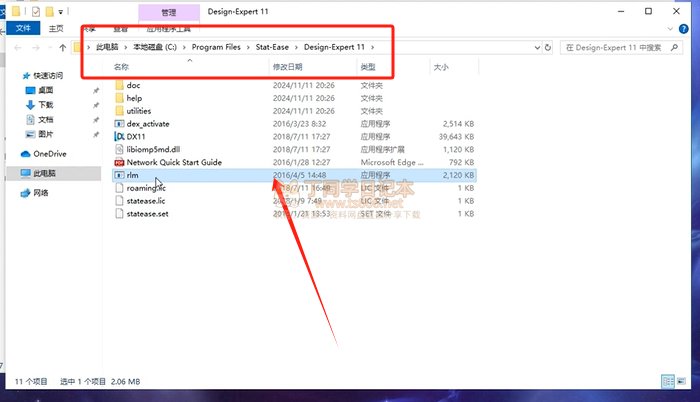Open the doc folder
Viewport: 700px width, 402px height.
[x=133, y=85]
